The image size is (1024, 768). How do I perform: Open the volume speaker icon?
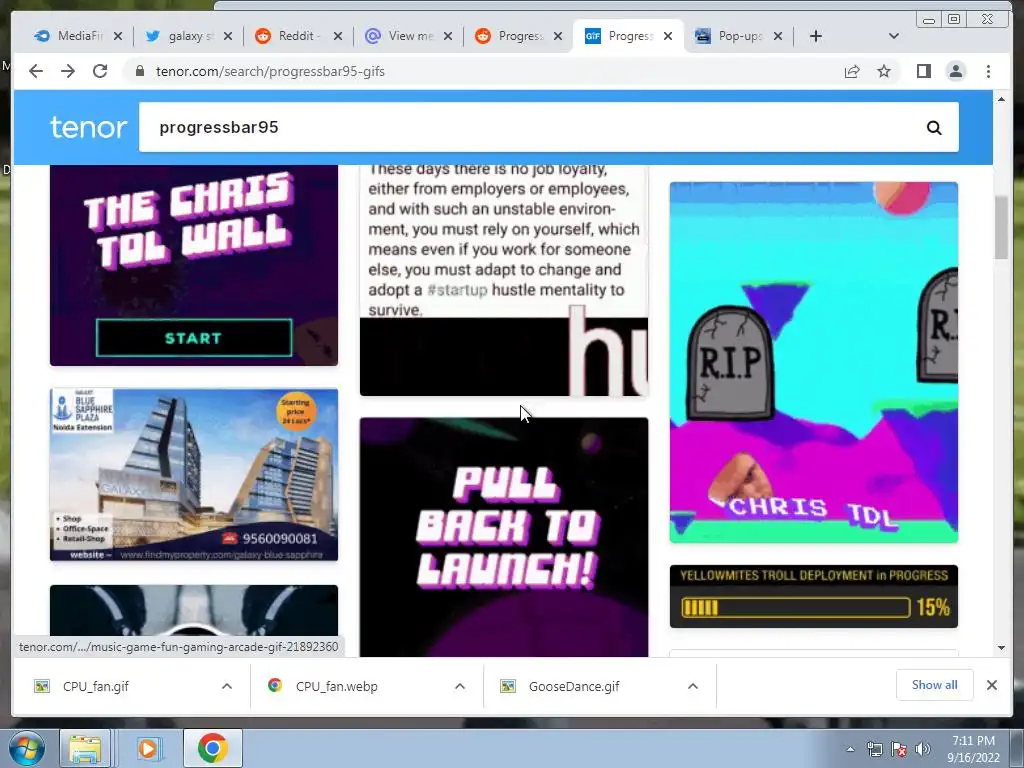pyautogui.click(x=923, y=749)
